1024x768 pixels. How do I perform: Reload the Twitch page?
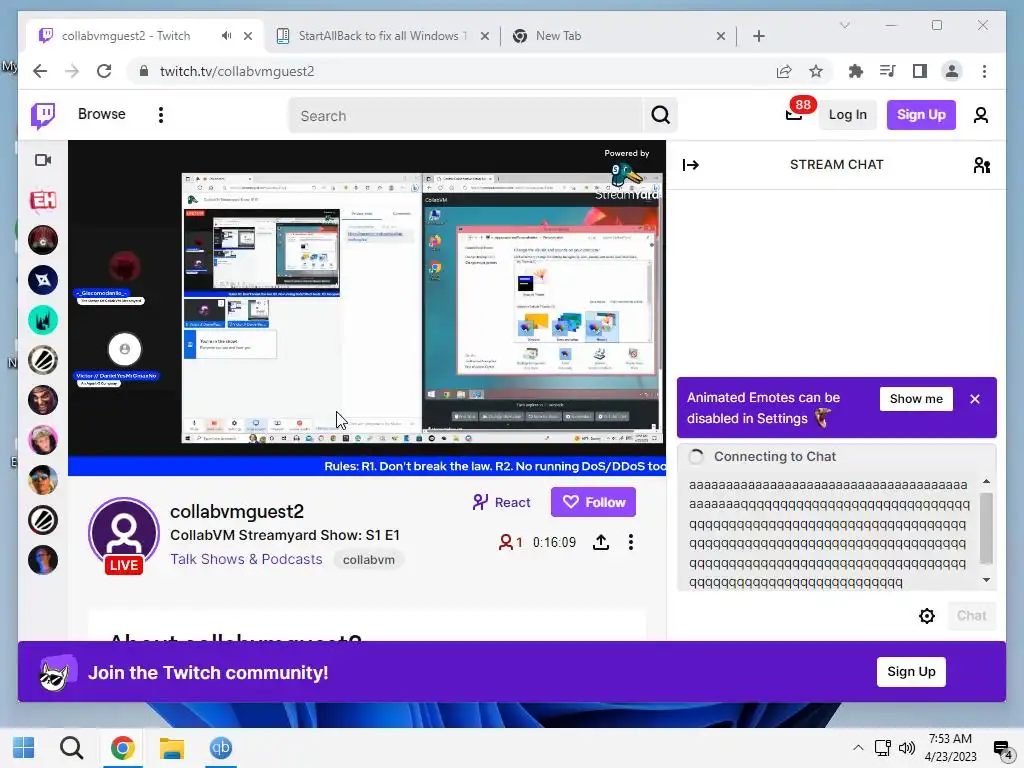104,71
